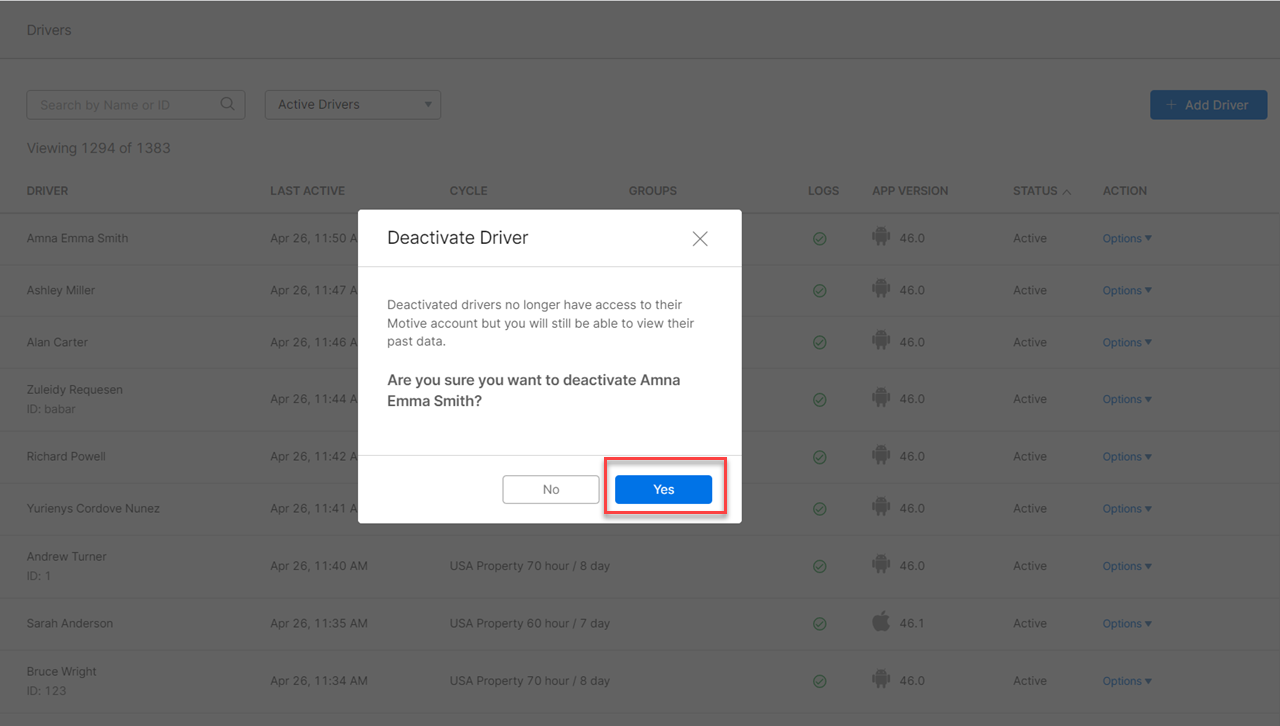Click the Add Driver button
Screen dimensions: 1280x726
(1209, 105)
